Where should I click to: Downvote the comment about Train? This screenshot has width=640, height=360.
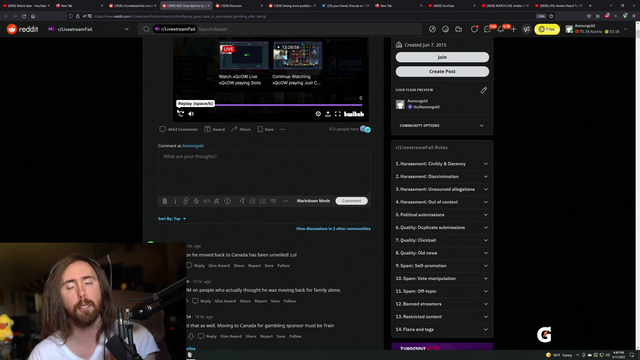191,336
